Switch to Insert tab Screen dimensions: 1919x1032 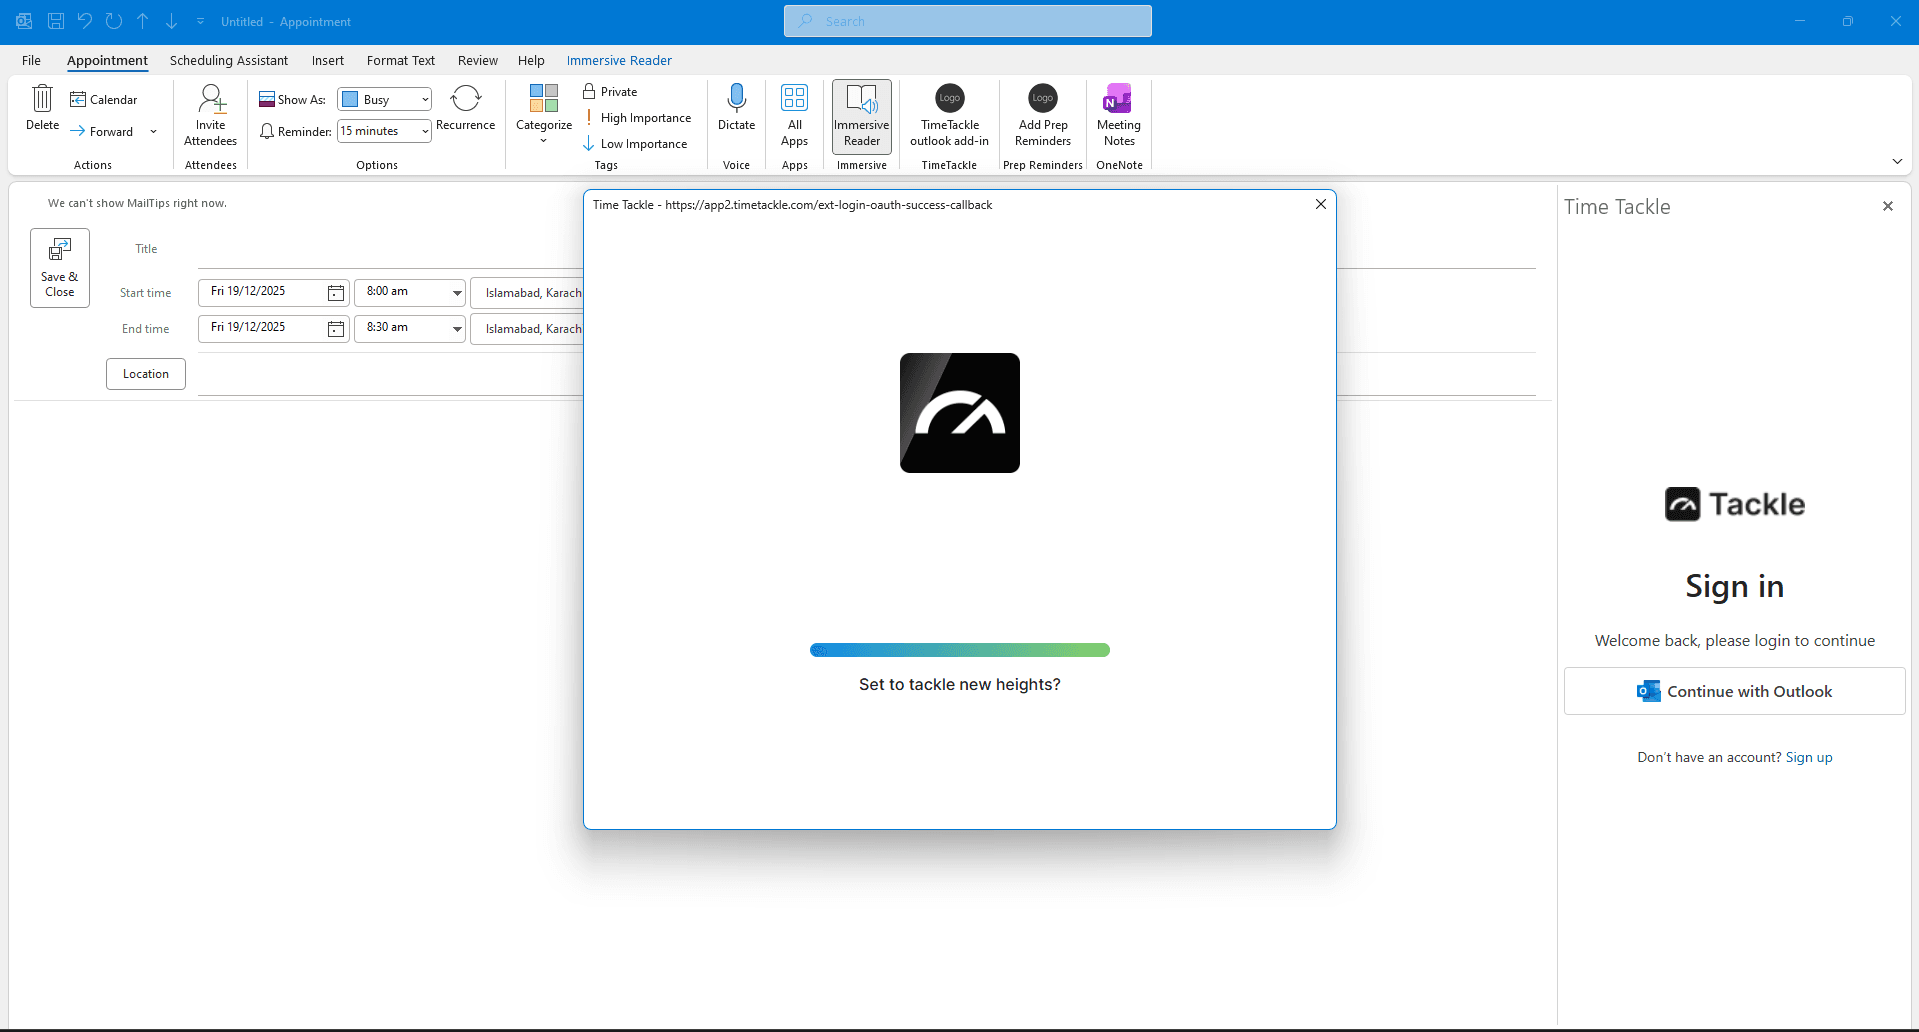tap(328, 60)
